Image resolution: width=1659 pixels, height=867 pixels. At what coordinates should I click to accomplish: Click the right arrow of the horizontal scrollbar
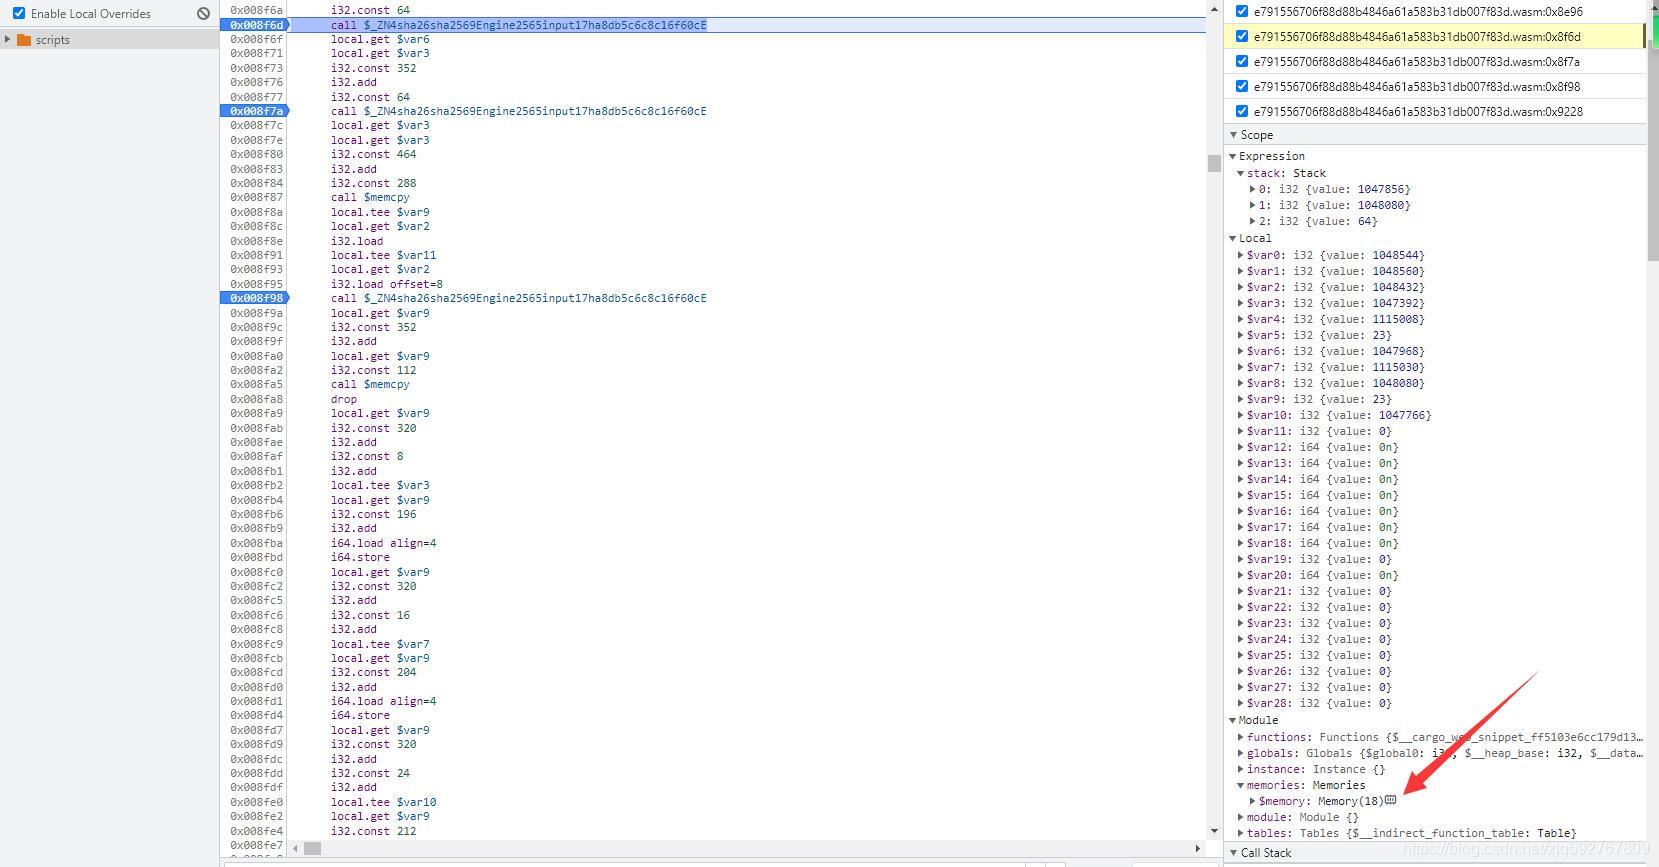(1197, 848)
